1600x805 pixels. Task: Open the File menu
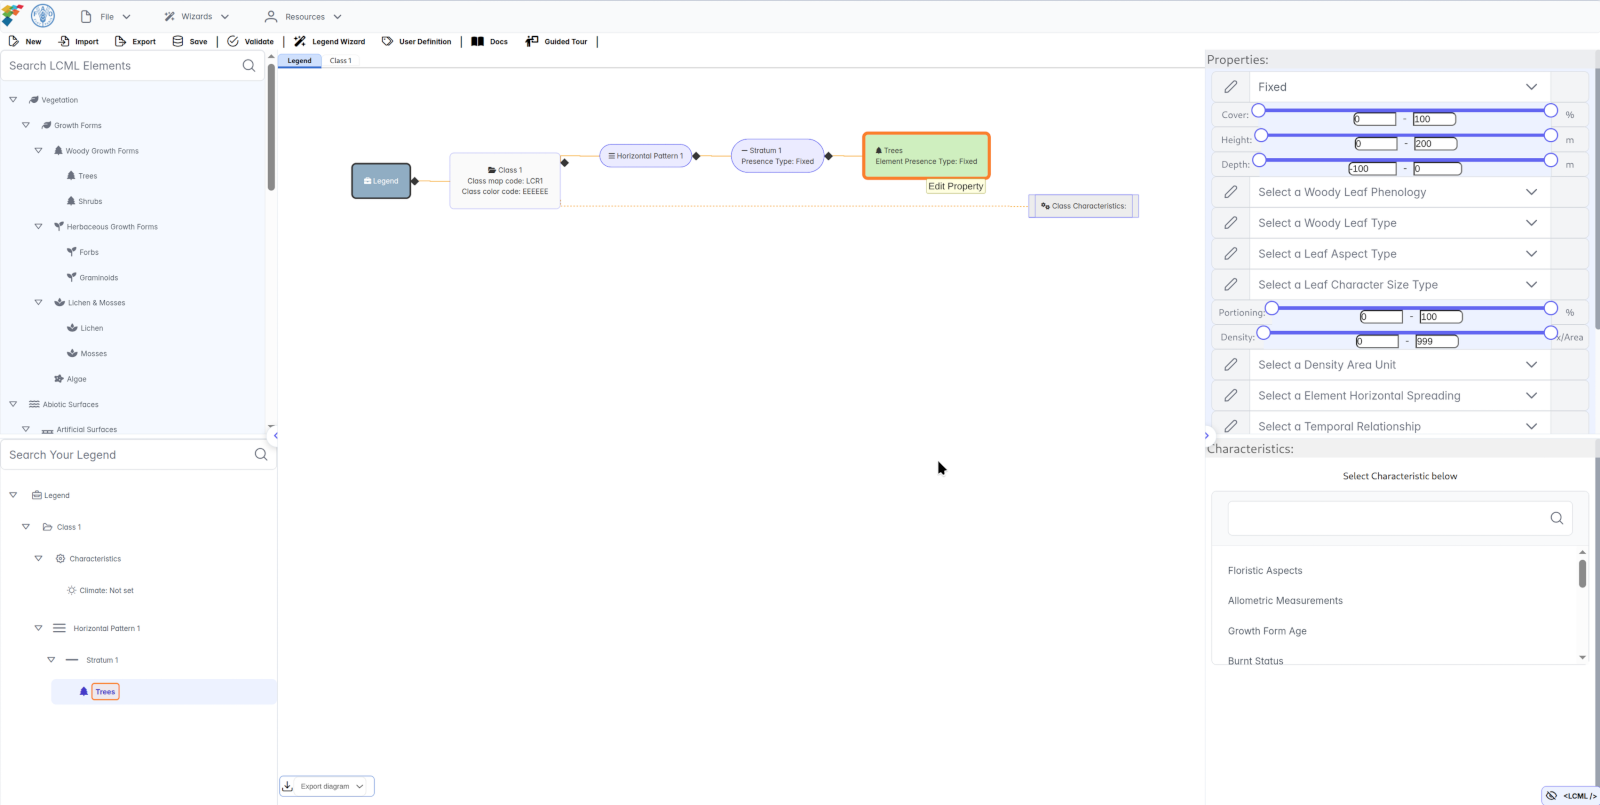[x=105, y=17]
